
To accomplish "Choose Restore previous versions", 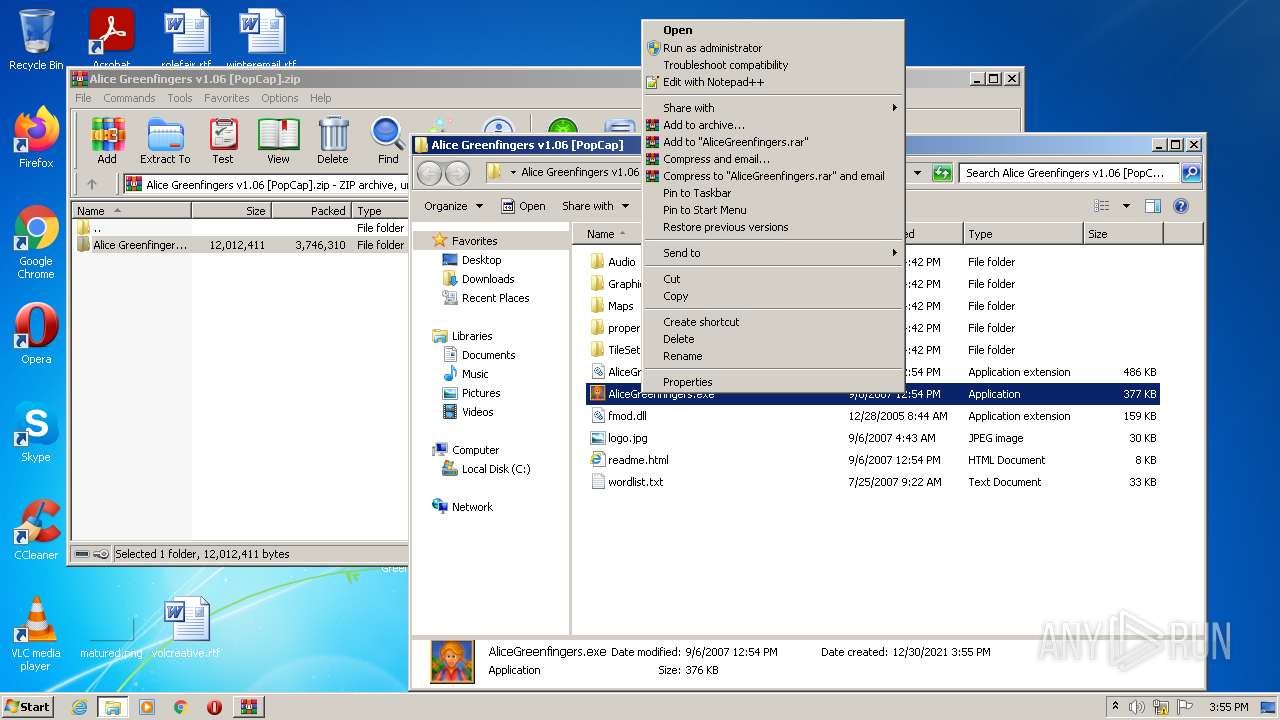I will click(725, 227).
